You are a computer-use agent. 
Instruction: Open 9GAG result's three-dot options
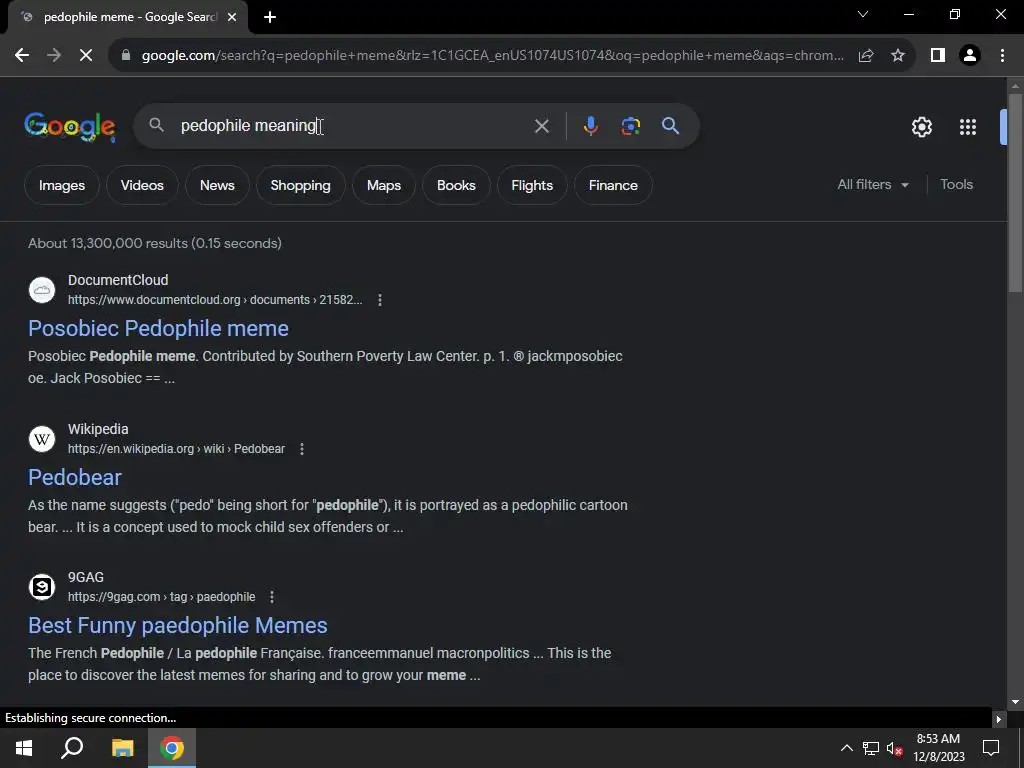[x=272, y=597]
